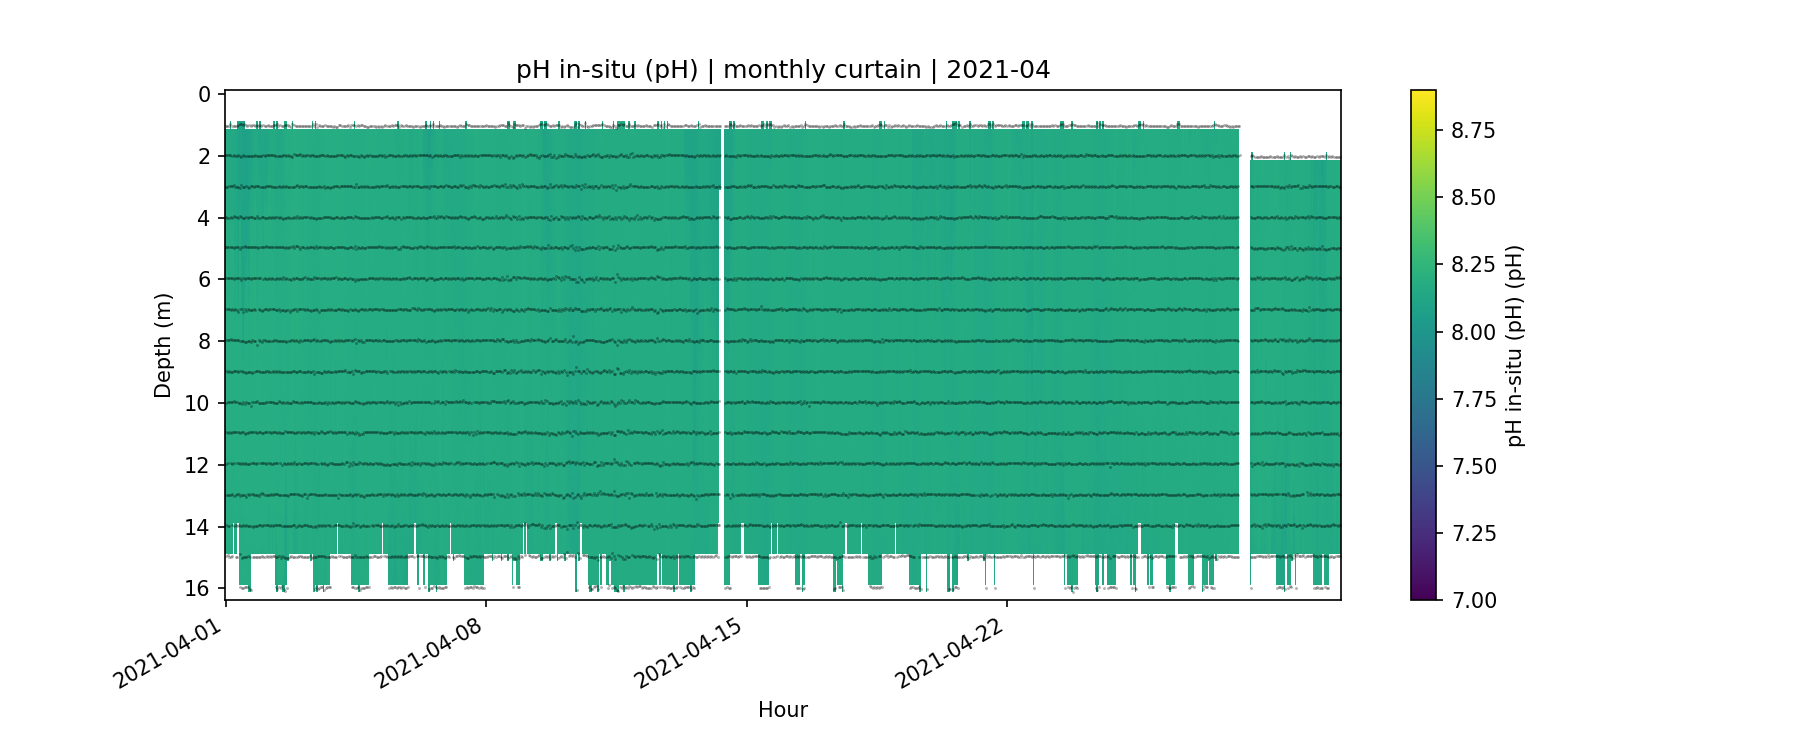Pick the dark purple bottom of the colorbar
This screenshot has width=1800, height=750.
(1423, 594)
